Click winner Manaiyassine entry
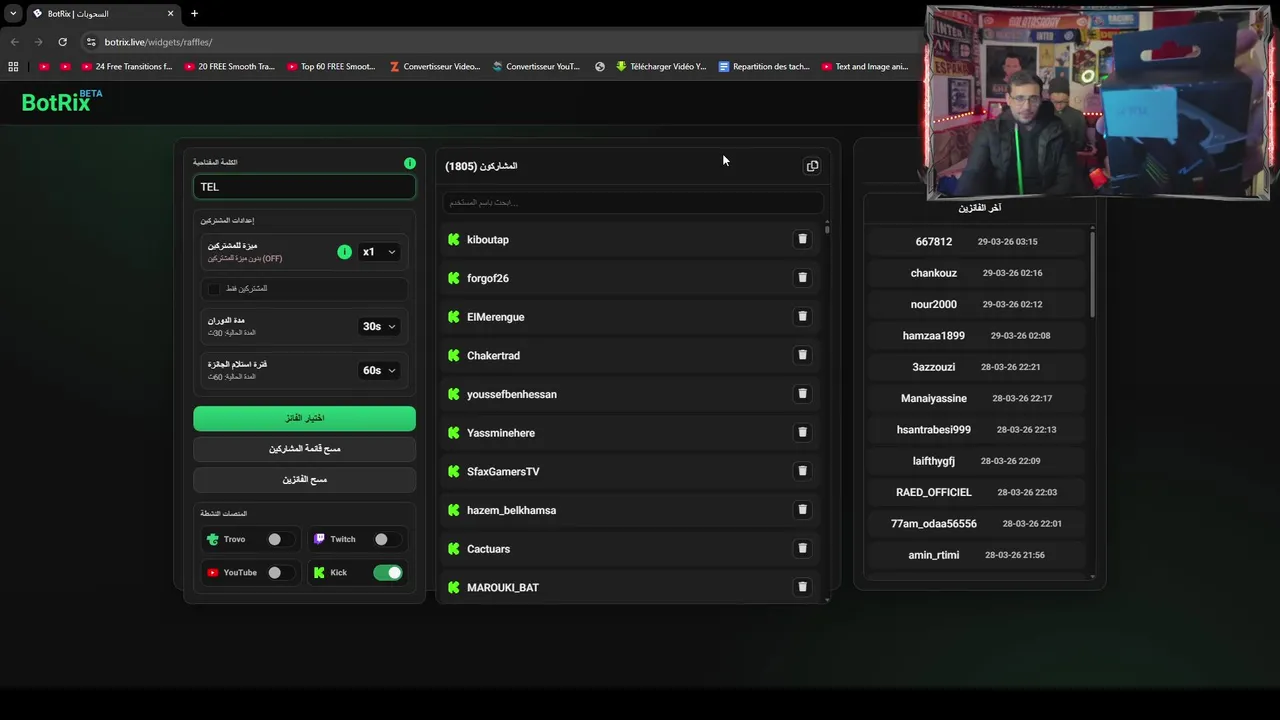Screen dimensions: 1280x720 976,398
